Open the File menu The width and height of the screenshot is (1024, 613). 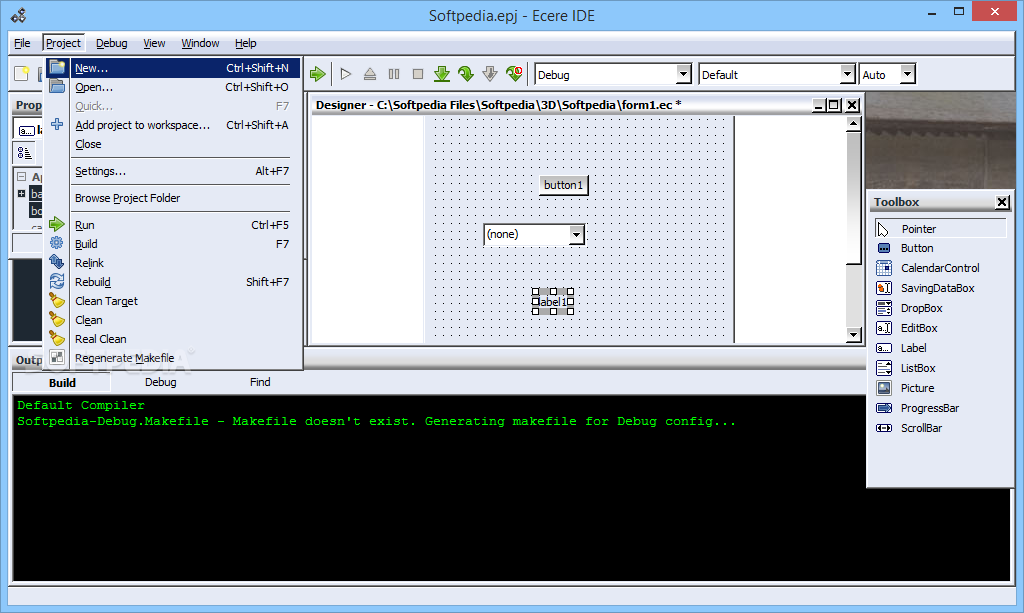point(22,43)
